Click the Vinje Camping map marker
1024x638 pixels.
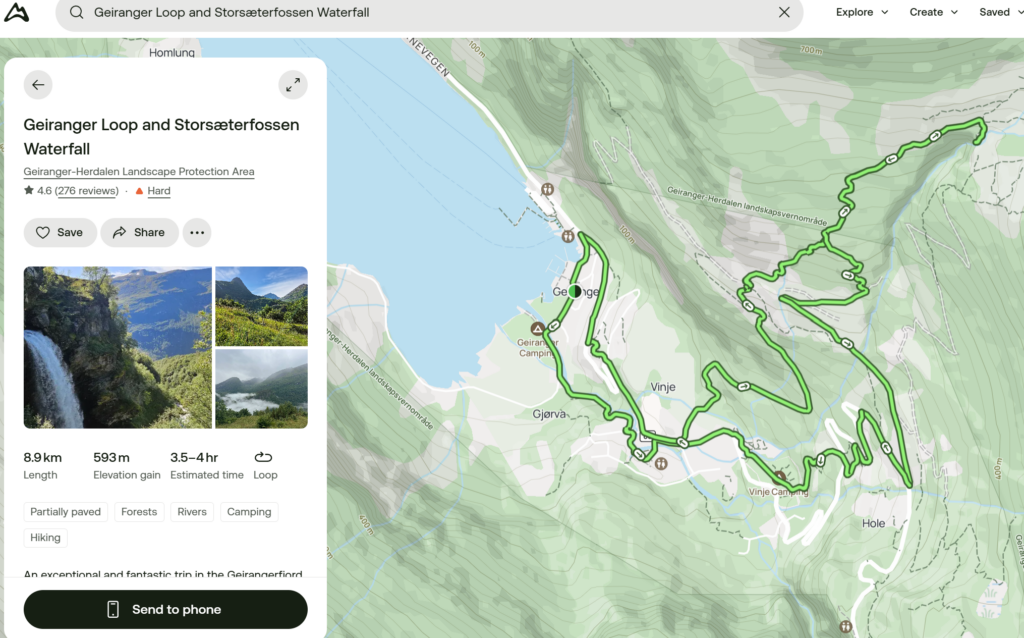coord(779,477)
